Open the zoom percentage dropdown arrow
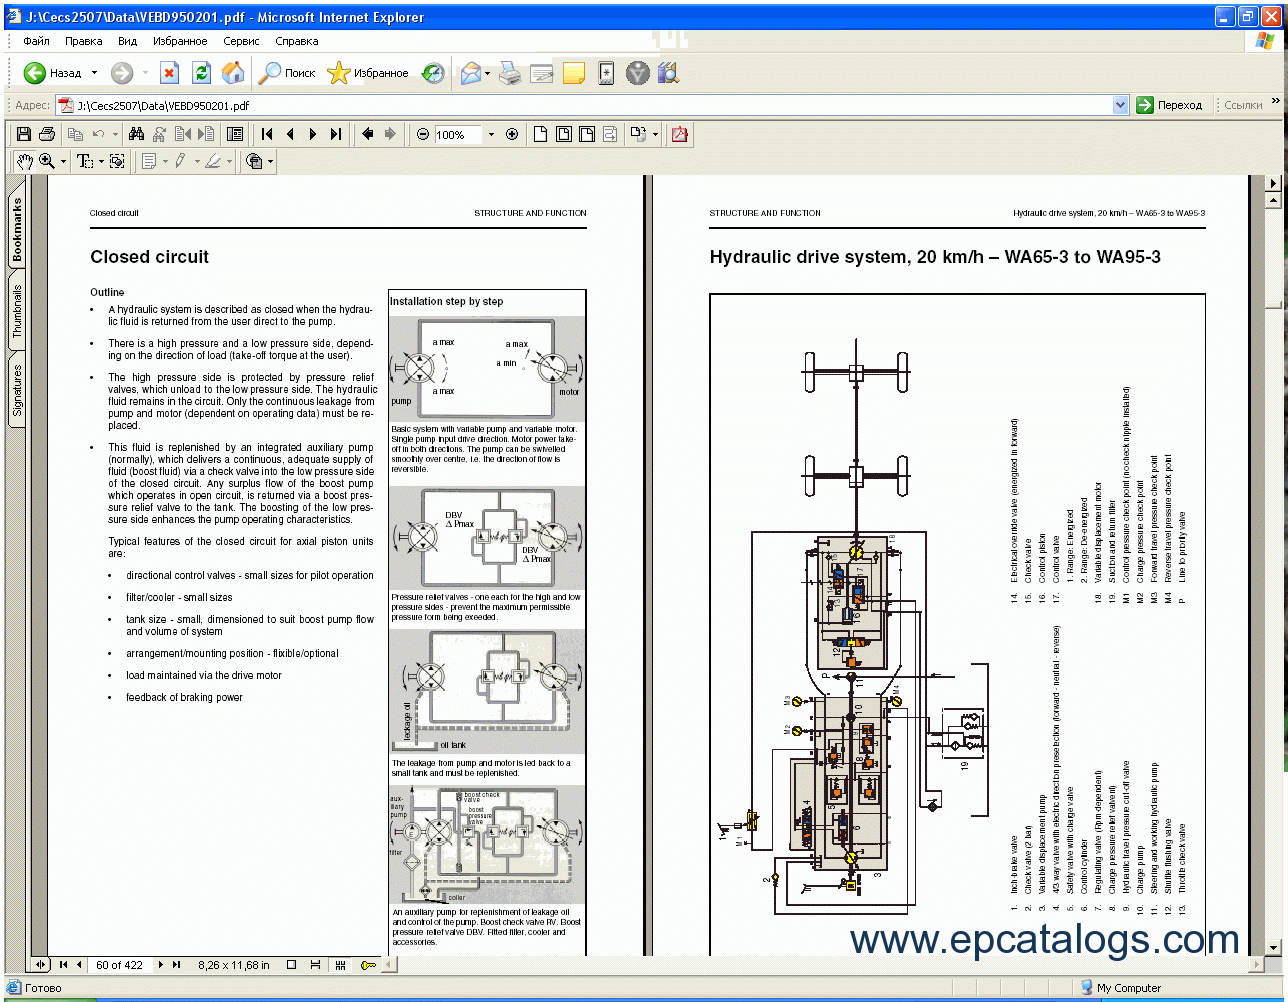Screen dimensions: 1288x1002 click(491, 134)
